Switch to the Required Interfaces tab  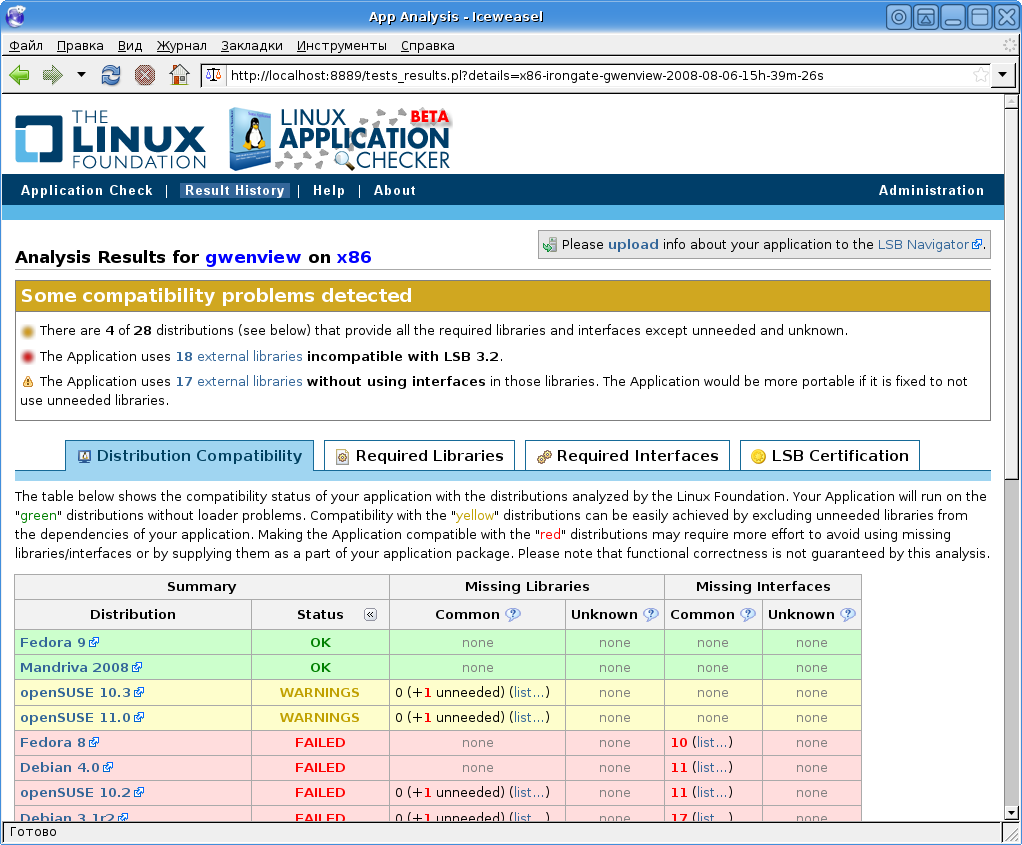[628, 456]
